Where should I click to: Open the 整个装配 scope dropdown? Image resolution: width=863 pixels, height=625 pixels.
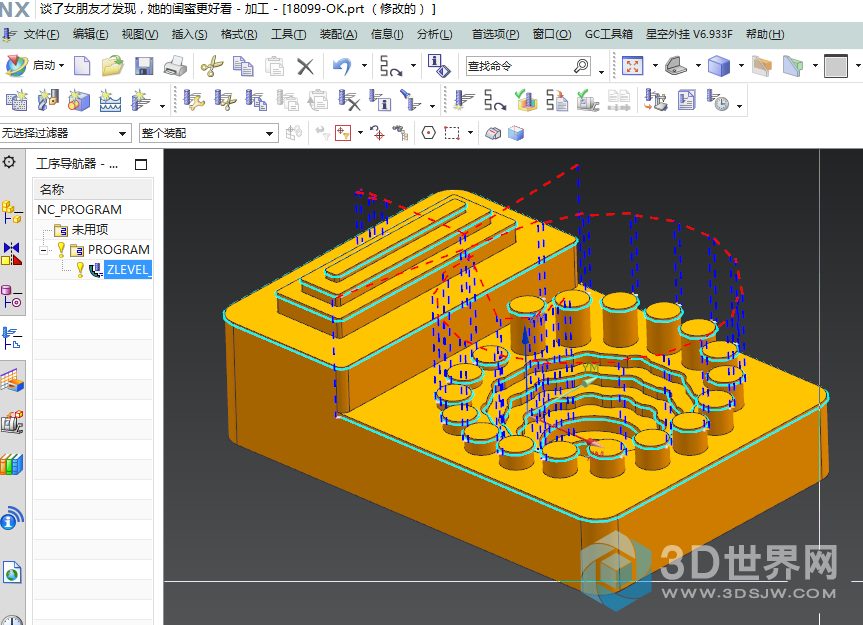coord(208,133)
